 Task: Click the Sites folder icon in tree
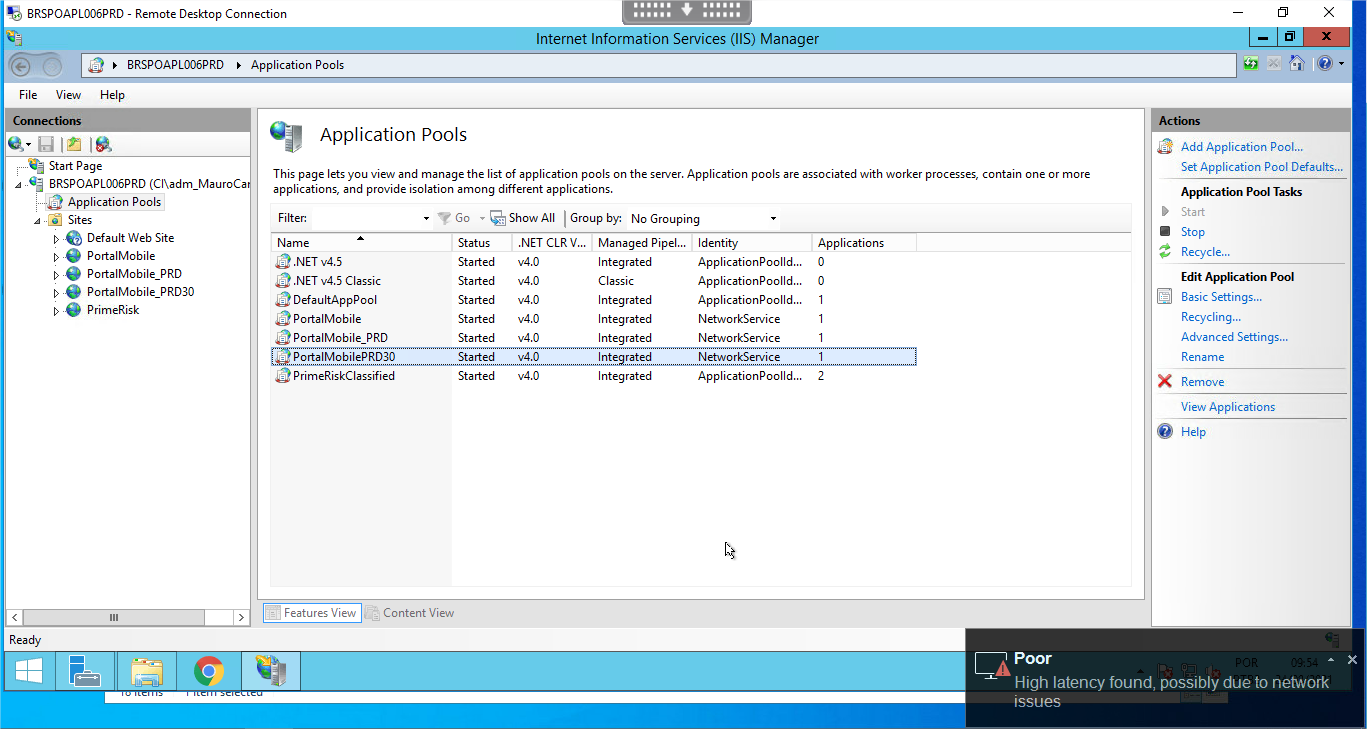55,220
